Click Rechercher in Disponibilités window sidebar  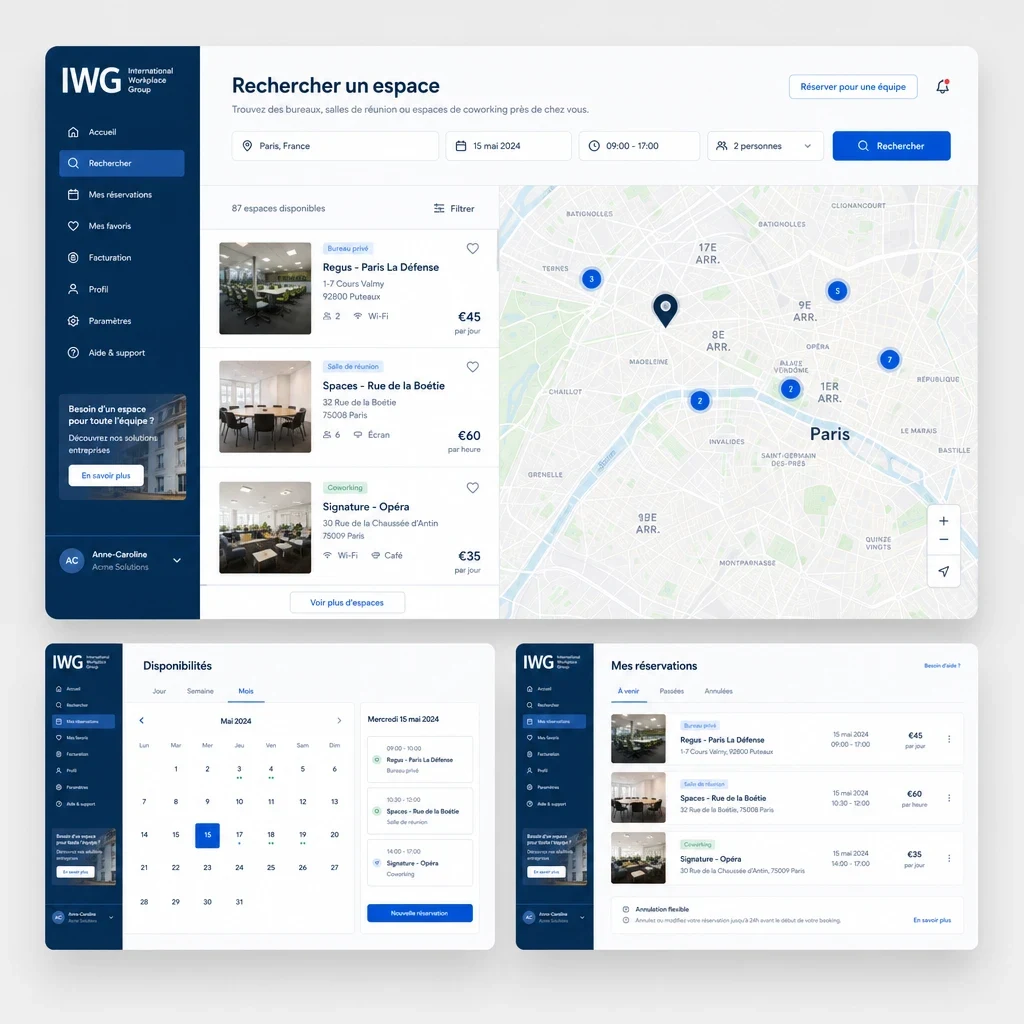(x=83, y=705)
